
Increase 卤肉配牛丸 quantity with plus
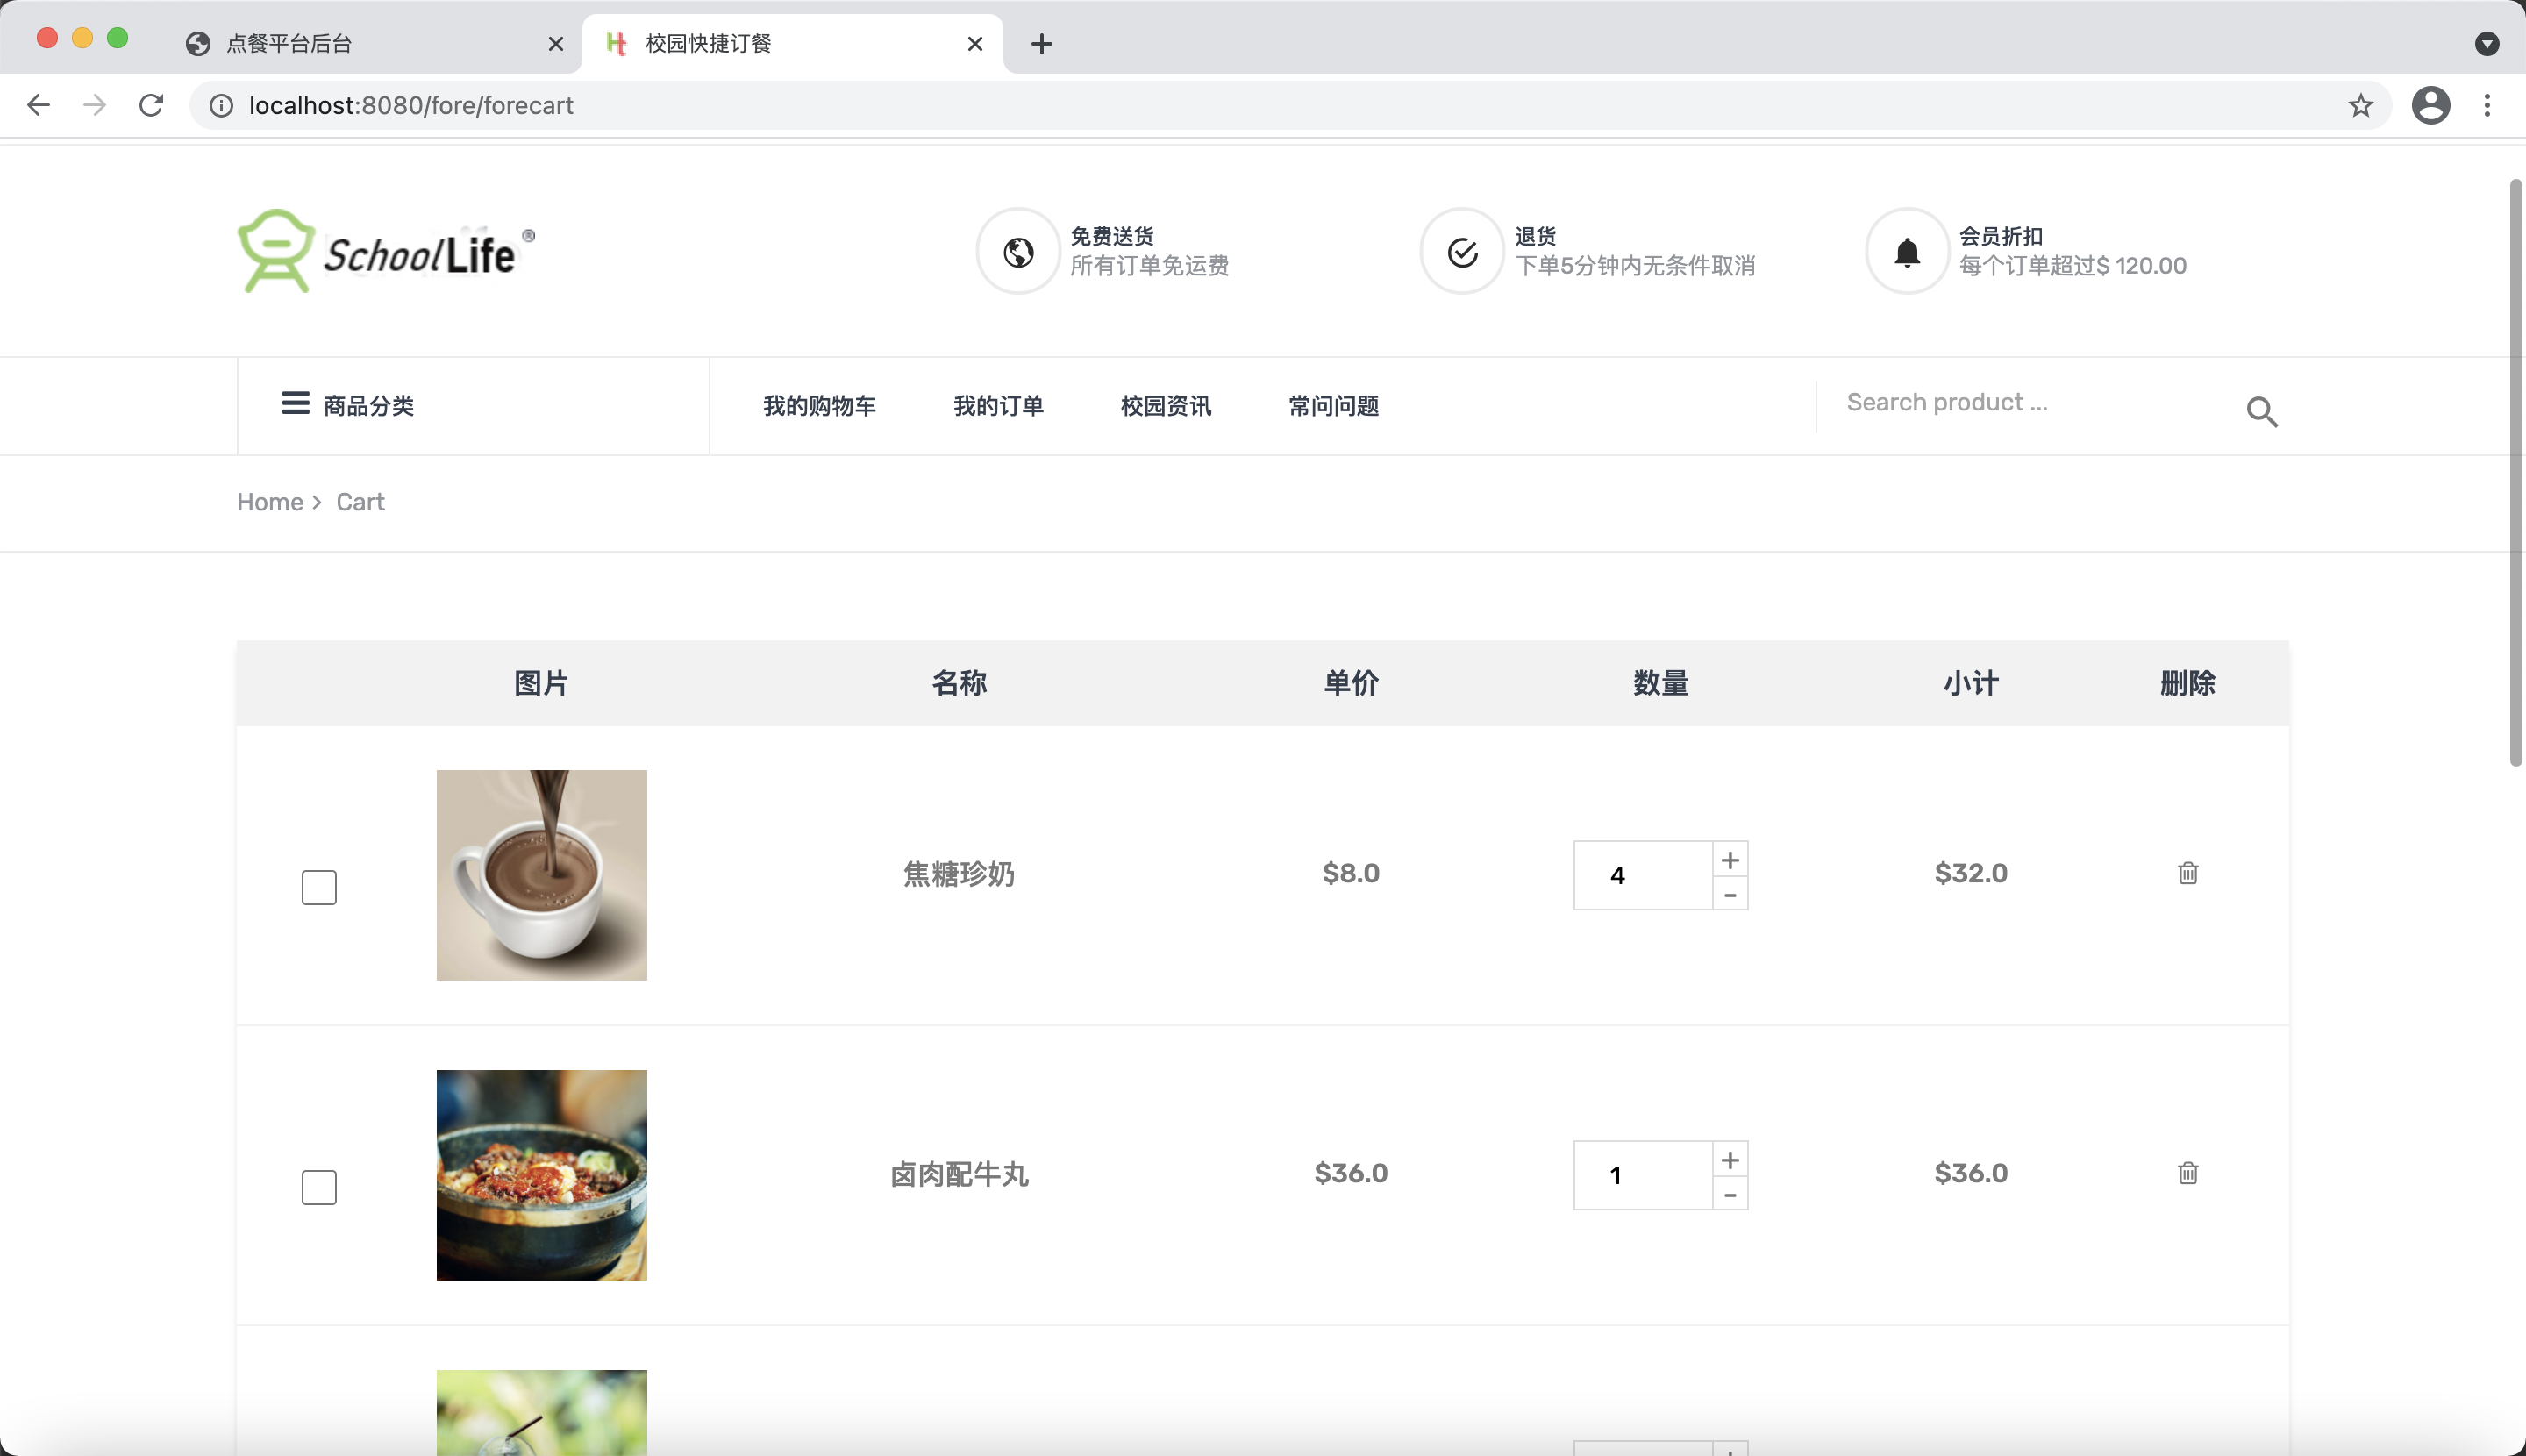coord(1730,1159)
